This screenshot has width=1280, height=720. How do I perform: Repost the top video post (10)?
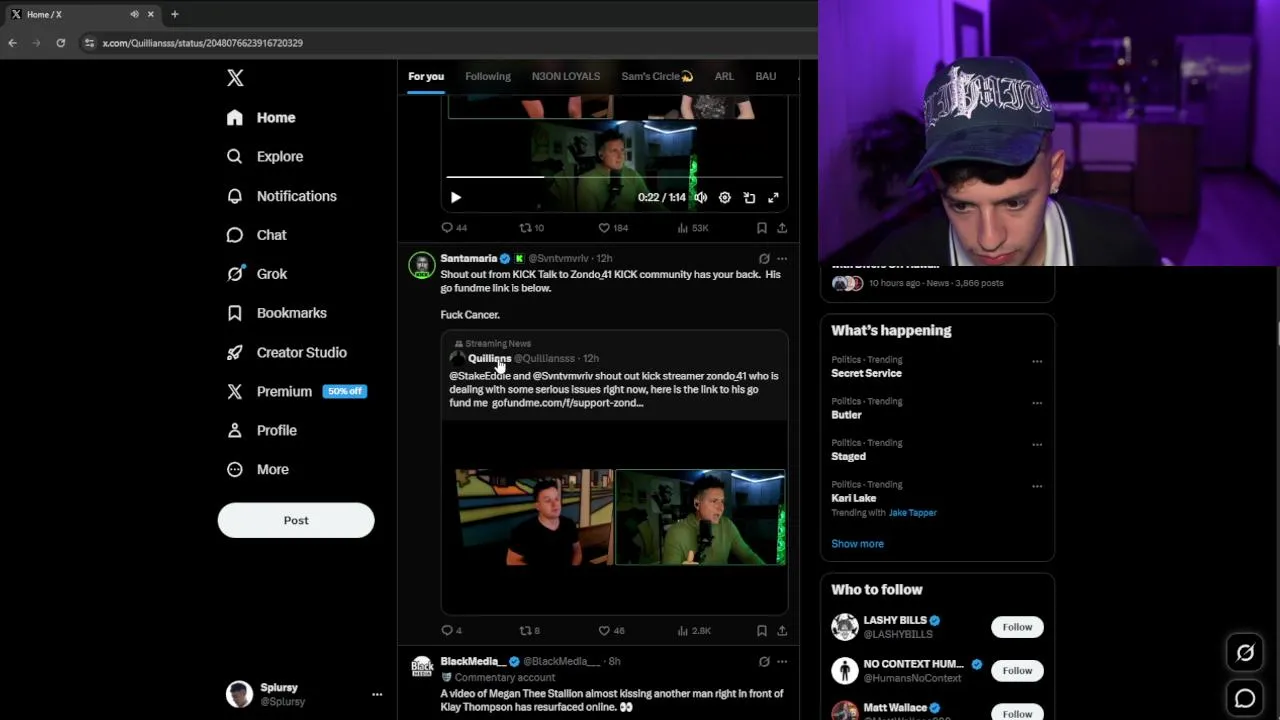click(x=531, y=228)
